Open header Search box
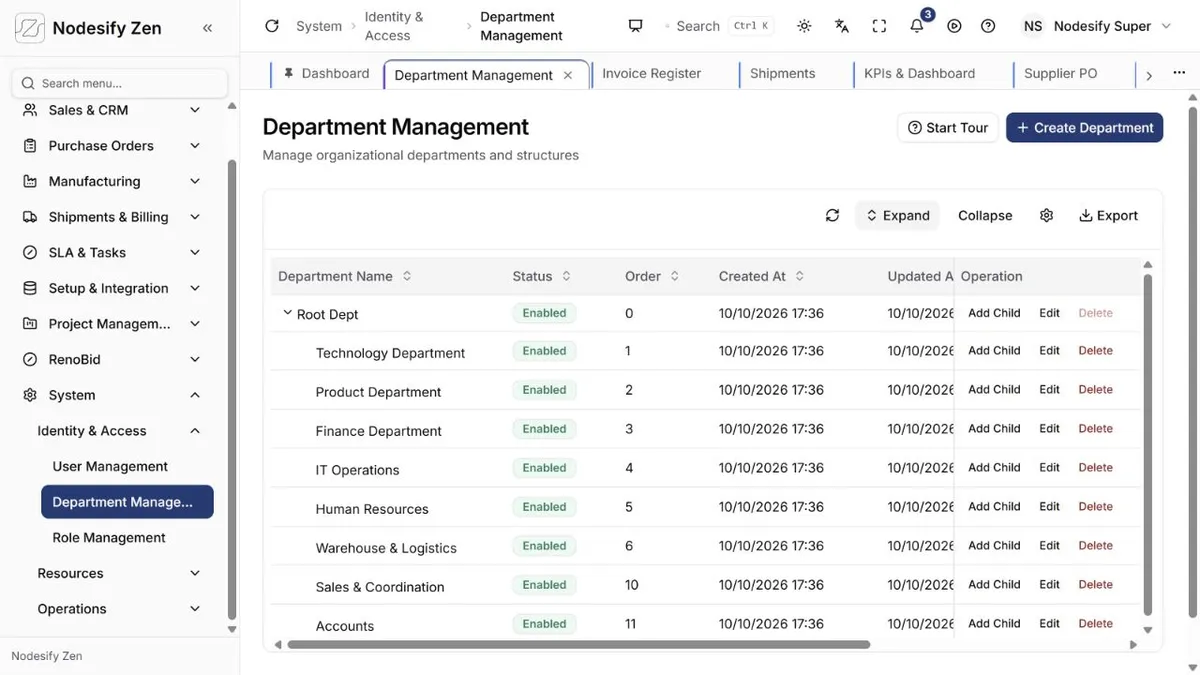 (x=718, y=26)
